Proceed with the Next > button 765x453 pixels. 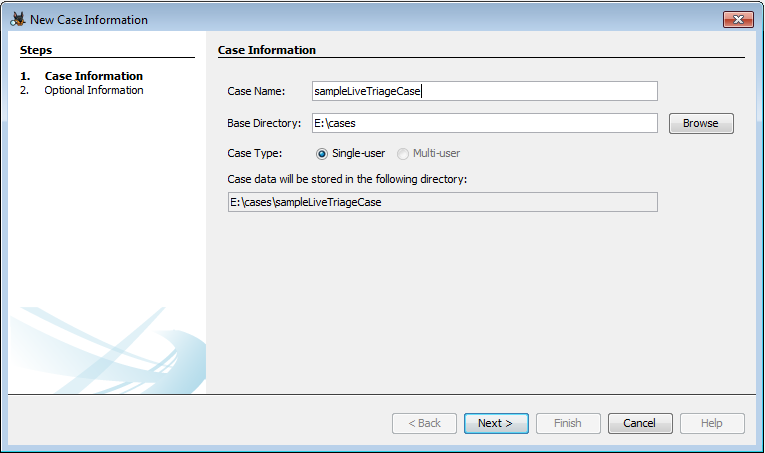(x=495, y=423)
